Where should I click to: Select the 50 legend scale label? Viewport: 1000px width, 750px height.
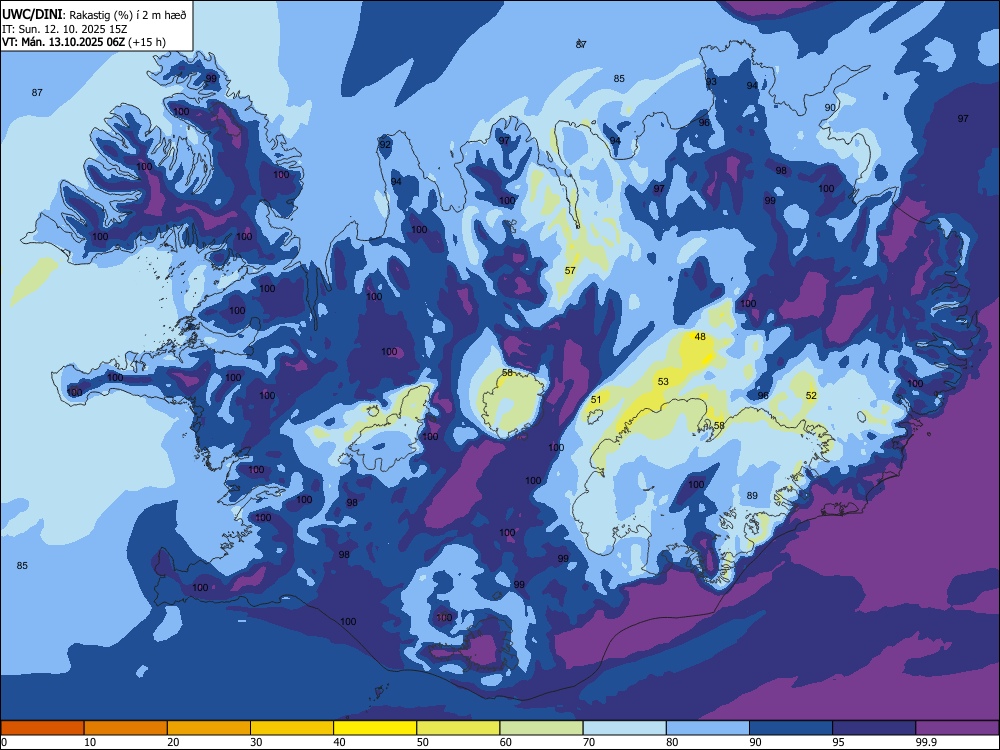click(423, 742)
